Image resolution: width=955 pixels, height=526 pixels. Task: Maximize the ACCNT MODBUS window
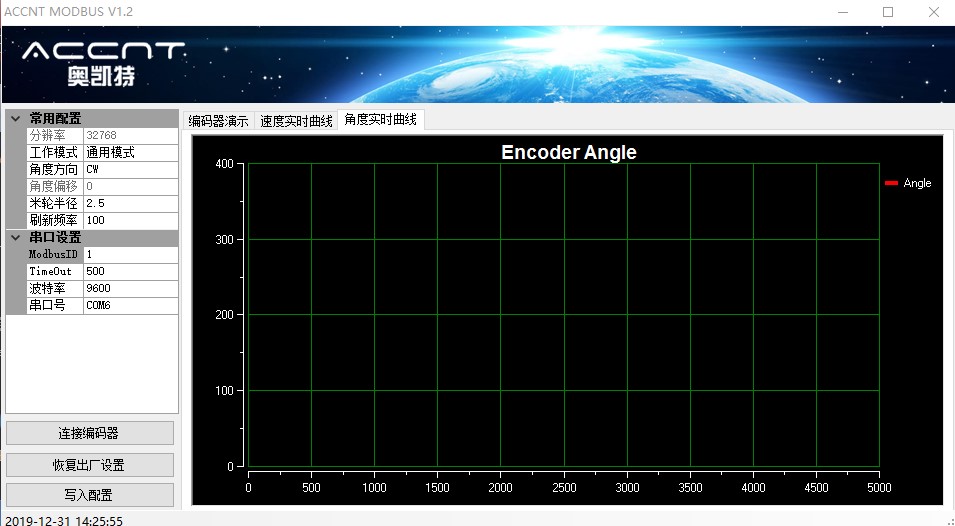click(x=887, y=12)
